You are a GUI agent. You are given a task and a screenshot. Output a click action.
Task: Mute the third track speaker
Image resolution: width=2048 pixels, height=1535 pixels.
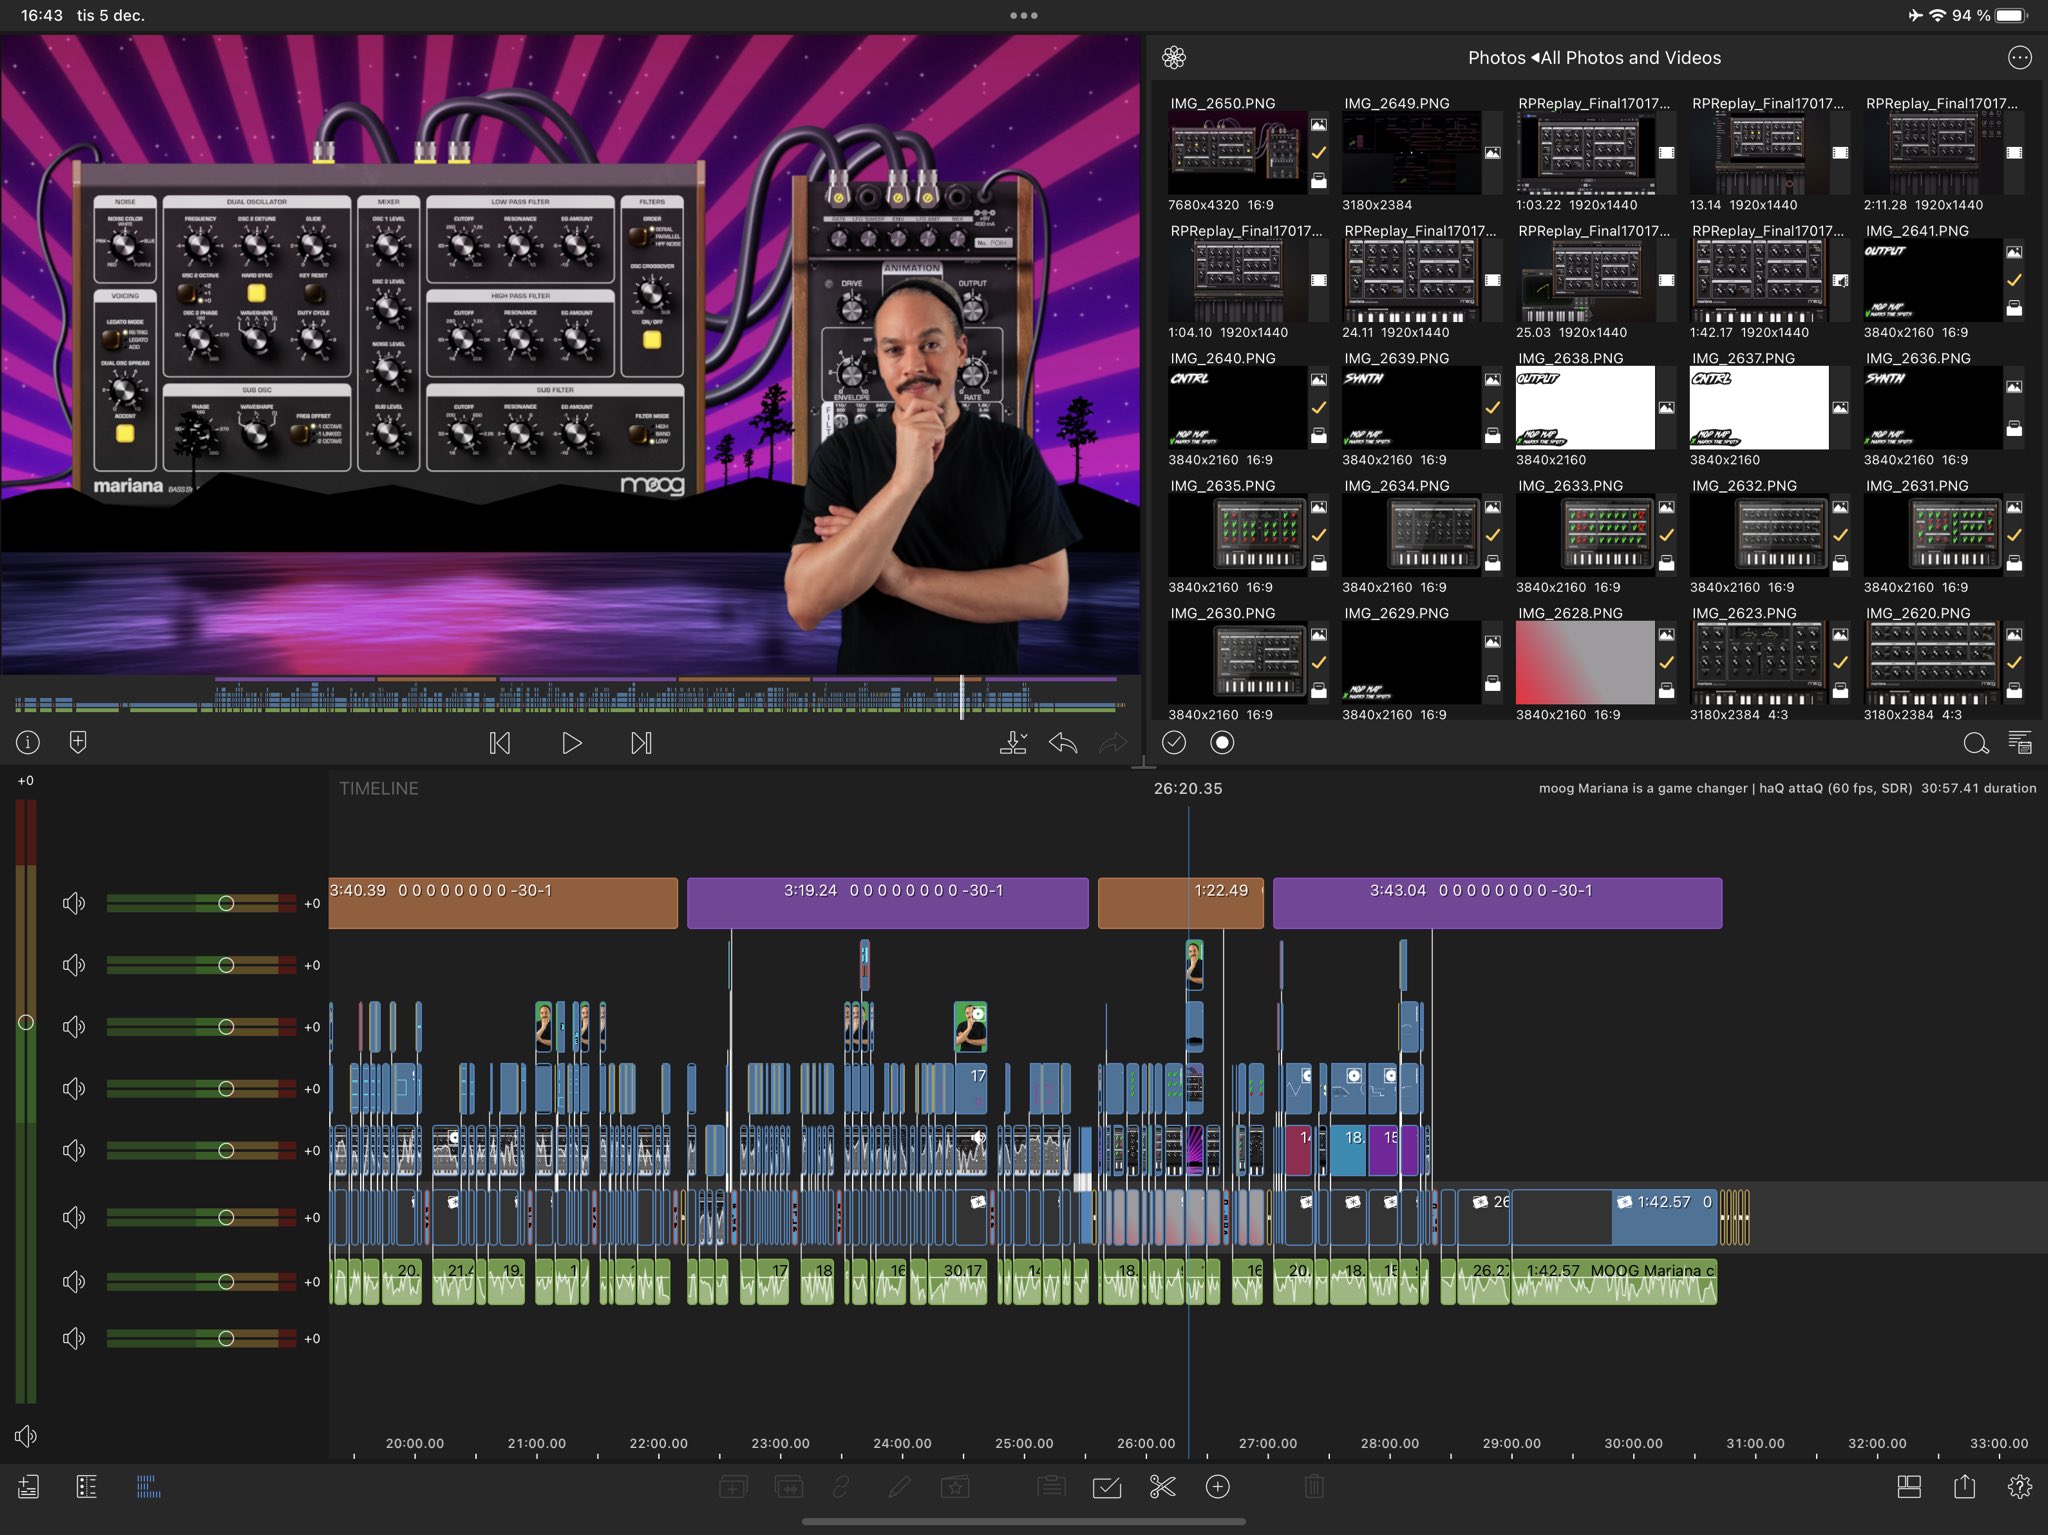point(74,1027)
